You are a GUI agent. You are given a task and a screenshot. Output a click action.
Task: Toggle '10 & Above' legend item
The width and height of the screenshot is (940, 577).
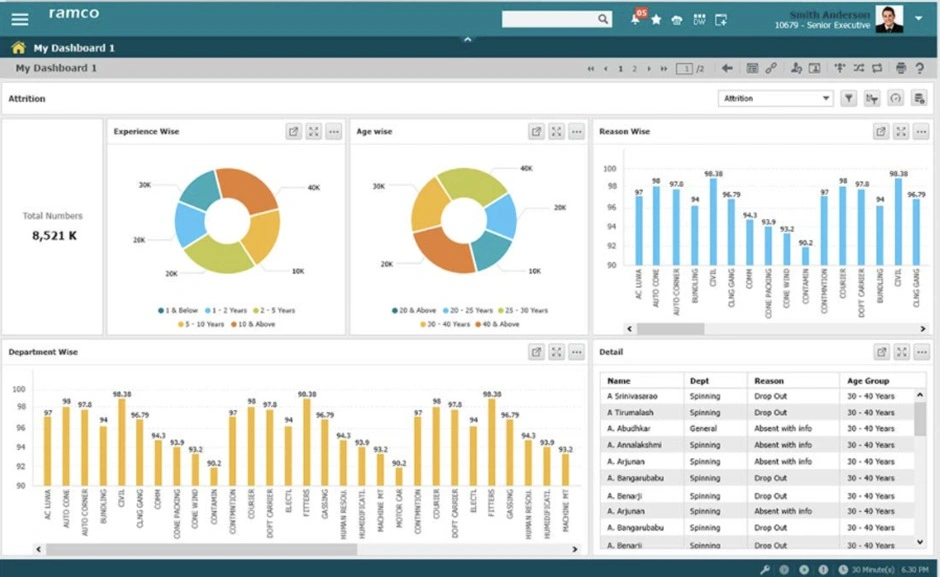click(x=253, y=324)
